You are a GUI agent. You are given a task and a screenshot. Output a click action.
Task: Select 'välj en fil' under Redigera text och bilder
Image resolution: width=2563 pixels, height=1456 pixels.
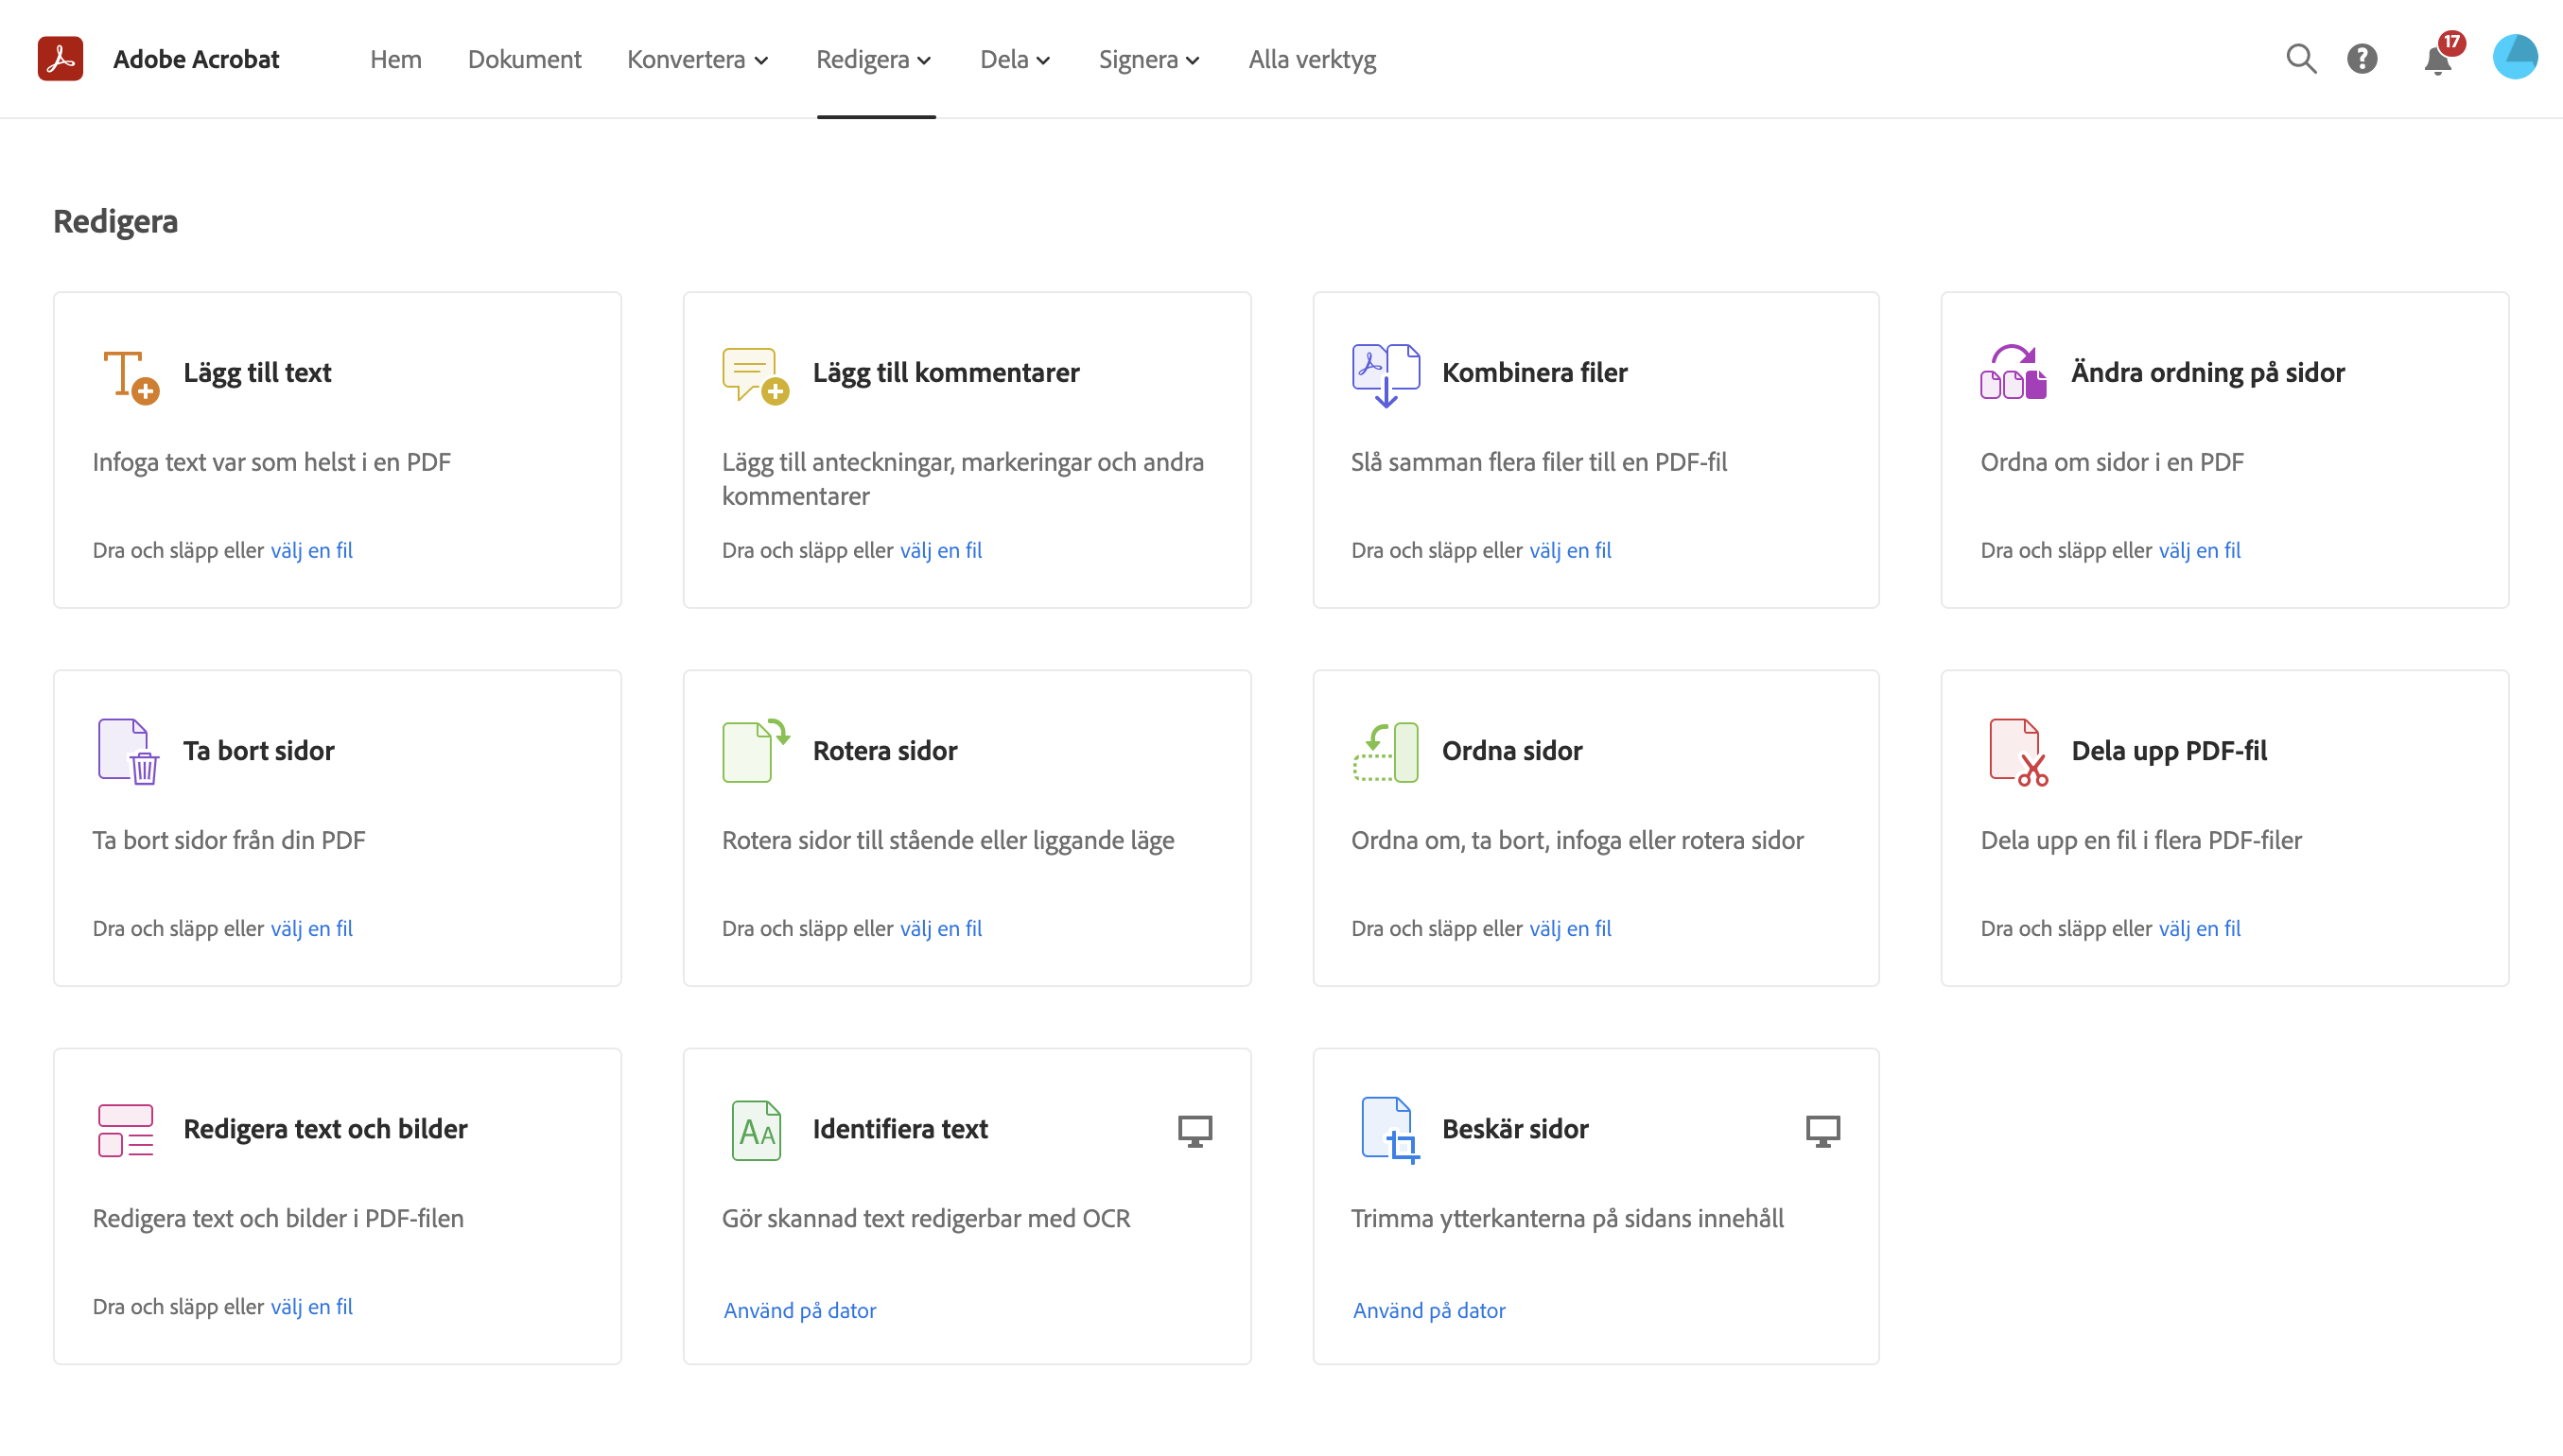point(311,1306)
